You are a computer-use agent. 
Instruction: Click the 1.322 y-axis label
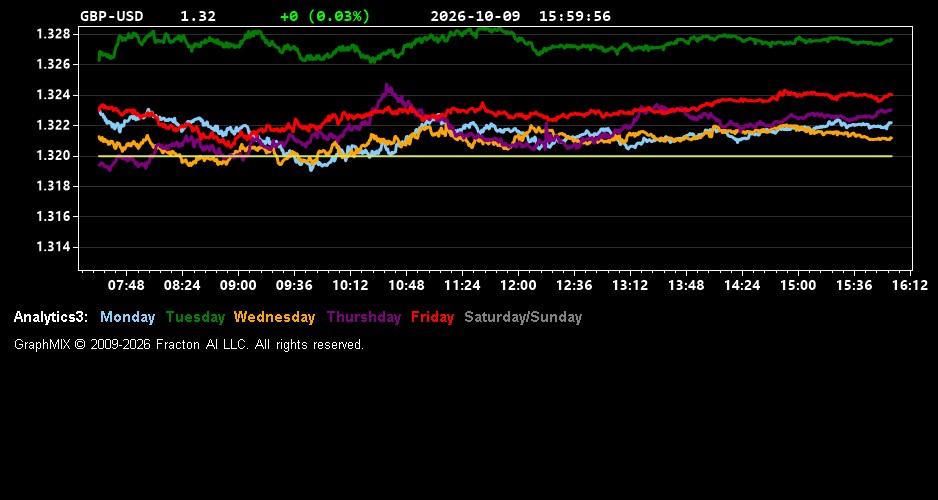54,125
